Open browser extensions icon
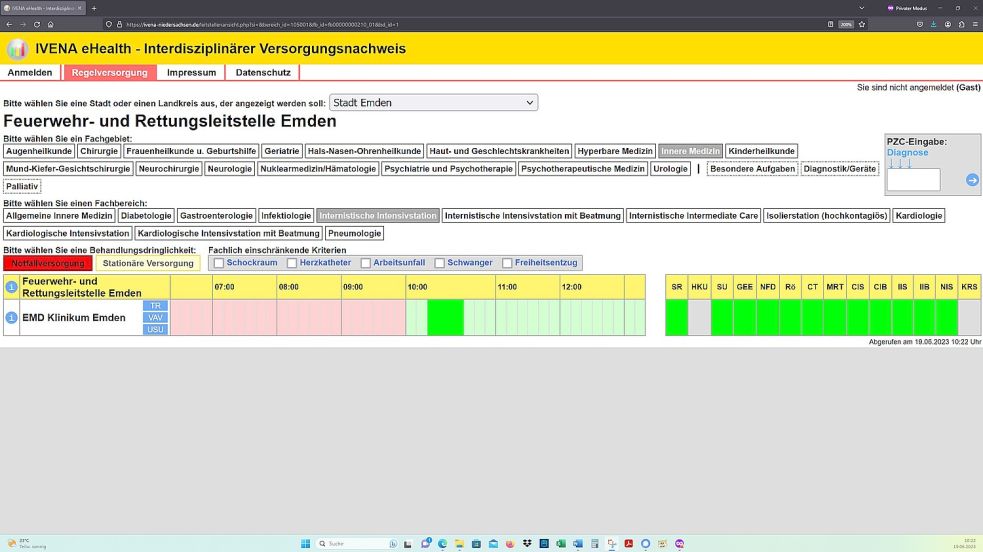The height and width of the screenshot is (552, 983). pyautogui.click(x=961, y=24)
